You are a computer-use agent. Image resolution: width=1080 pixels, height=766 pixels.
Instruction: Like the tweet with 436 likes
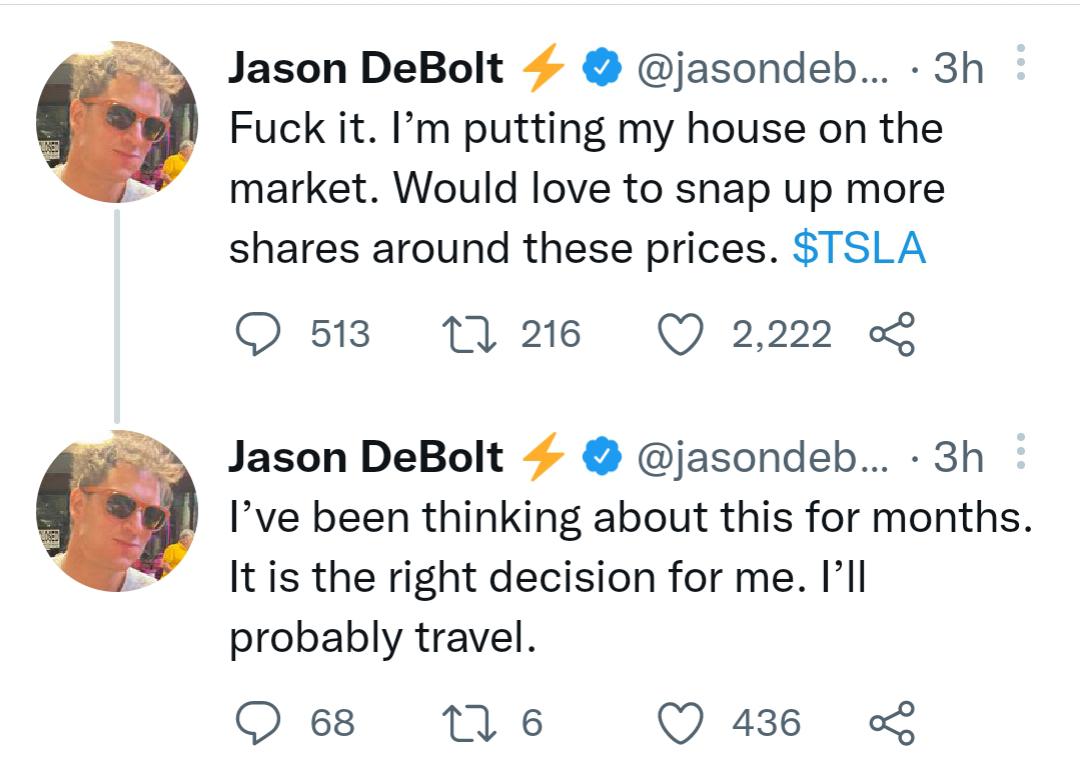[x=680, y=723]
